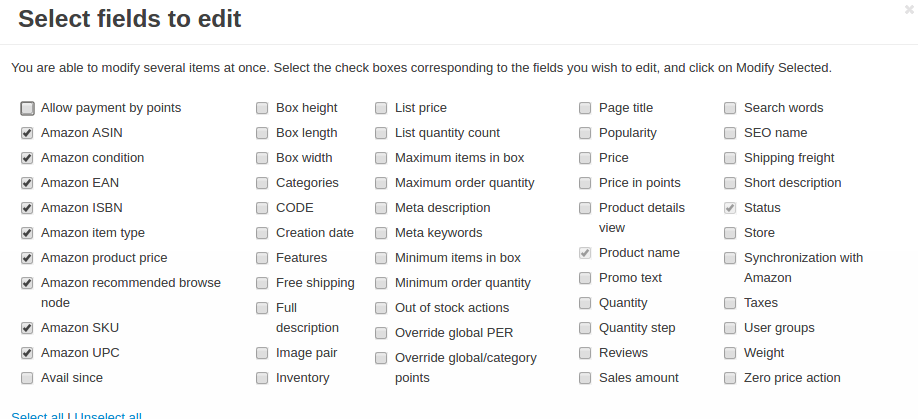Select the Price checkbox
This screenshot has height=419, width=918.
click(585, 158)
